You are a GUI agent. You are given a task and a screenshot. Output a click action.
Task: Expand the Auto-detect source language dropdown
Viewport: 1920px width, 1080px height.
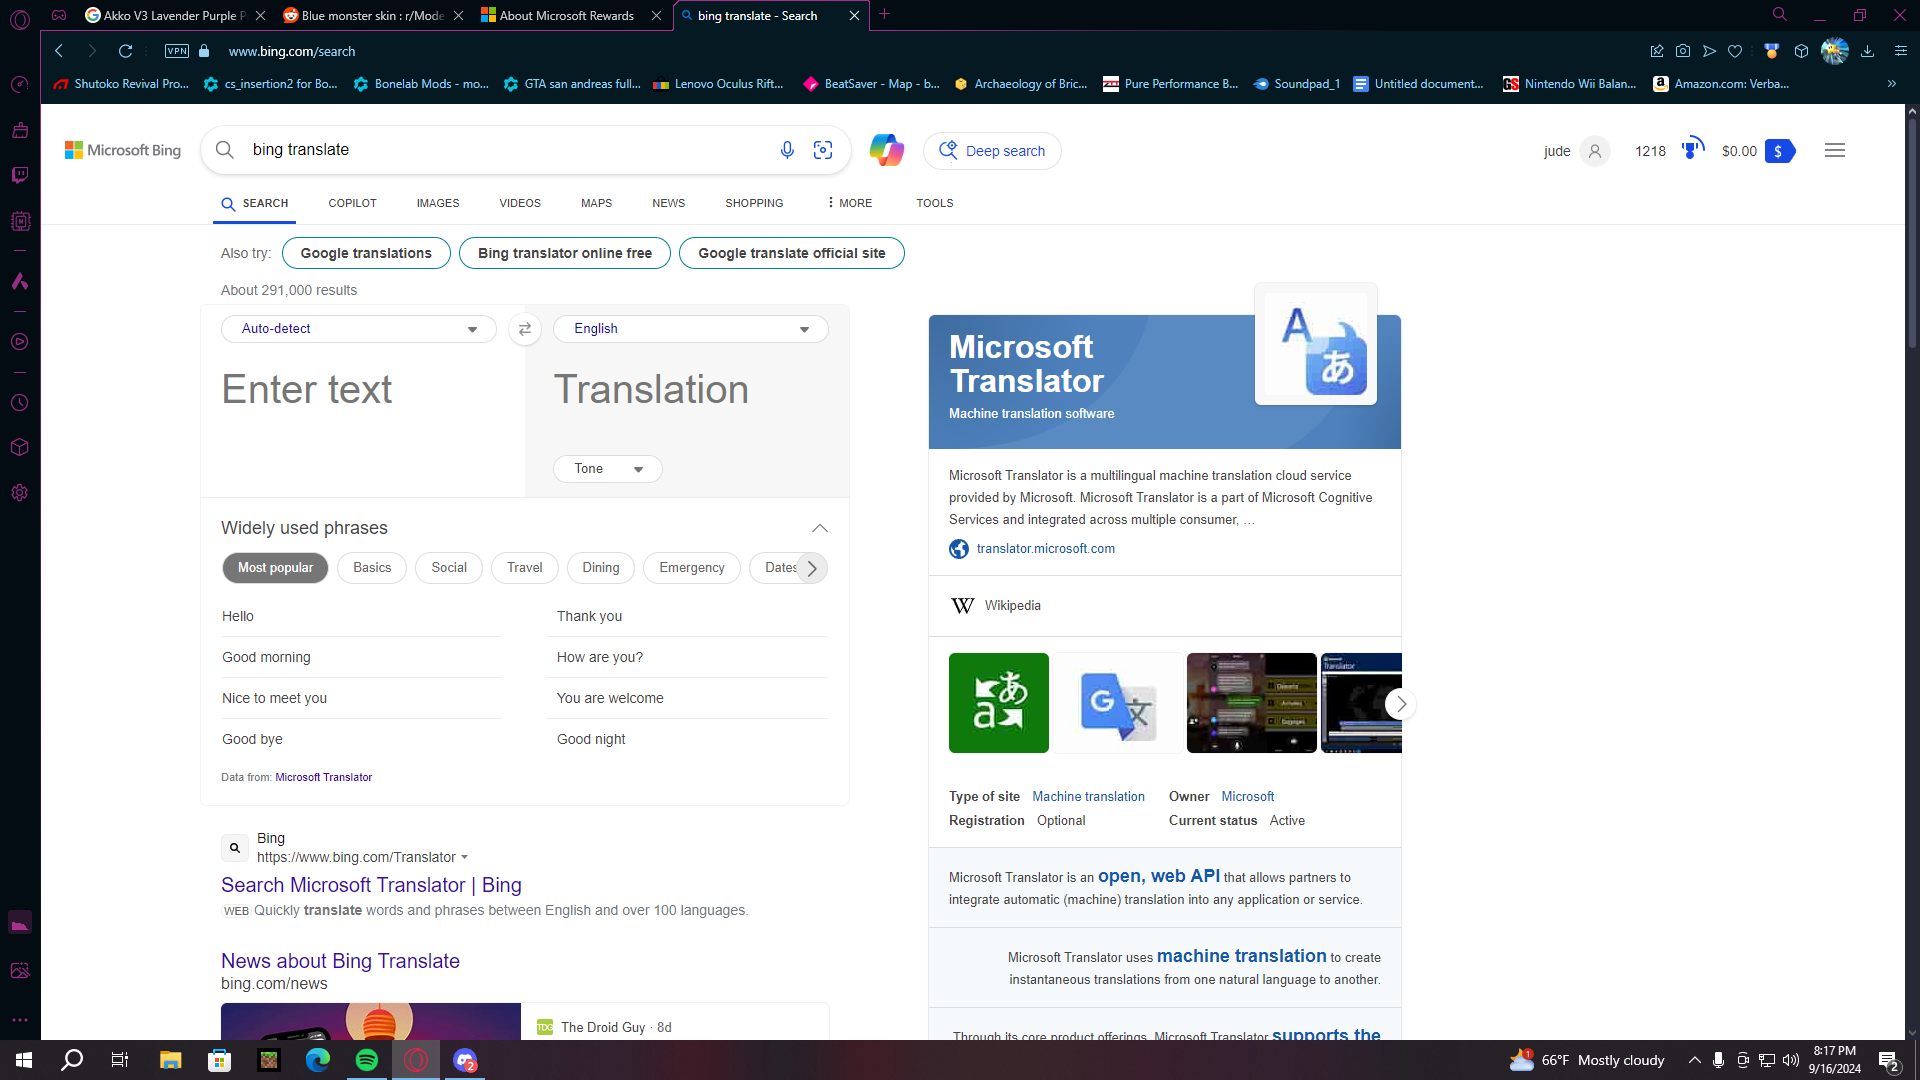click(358, 329)
